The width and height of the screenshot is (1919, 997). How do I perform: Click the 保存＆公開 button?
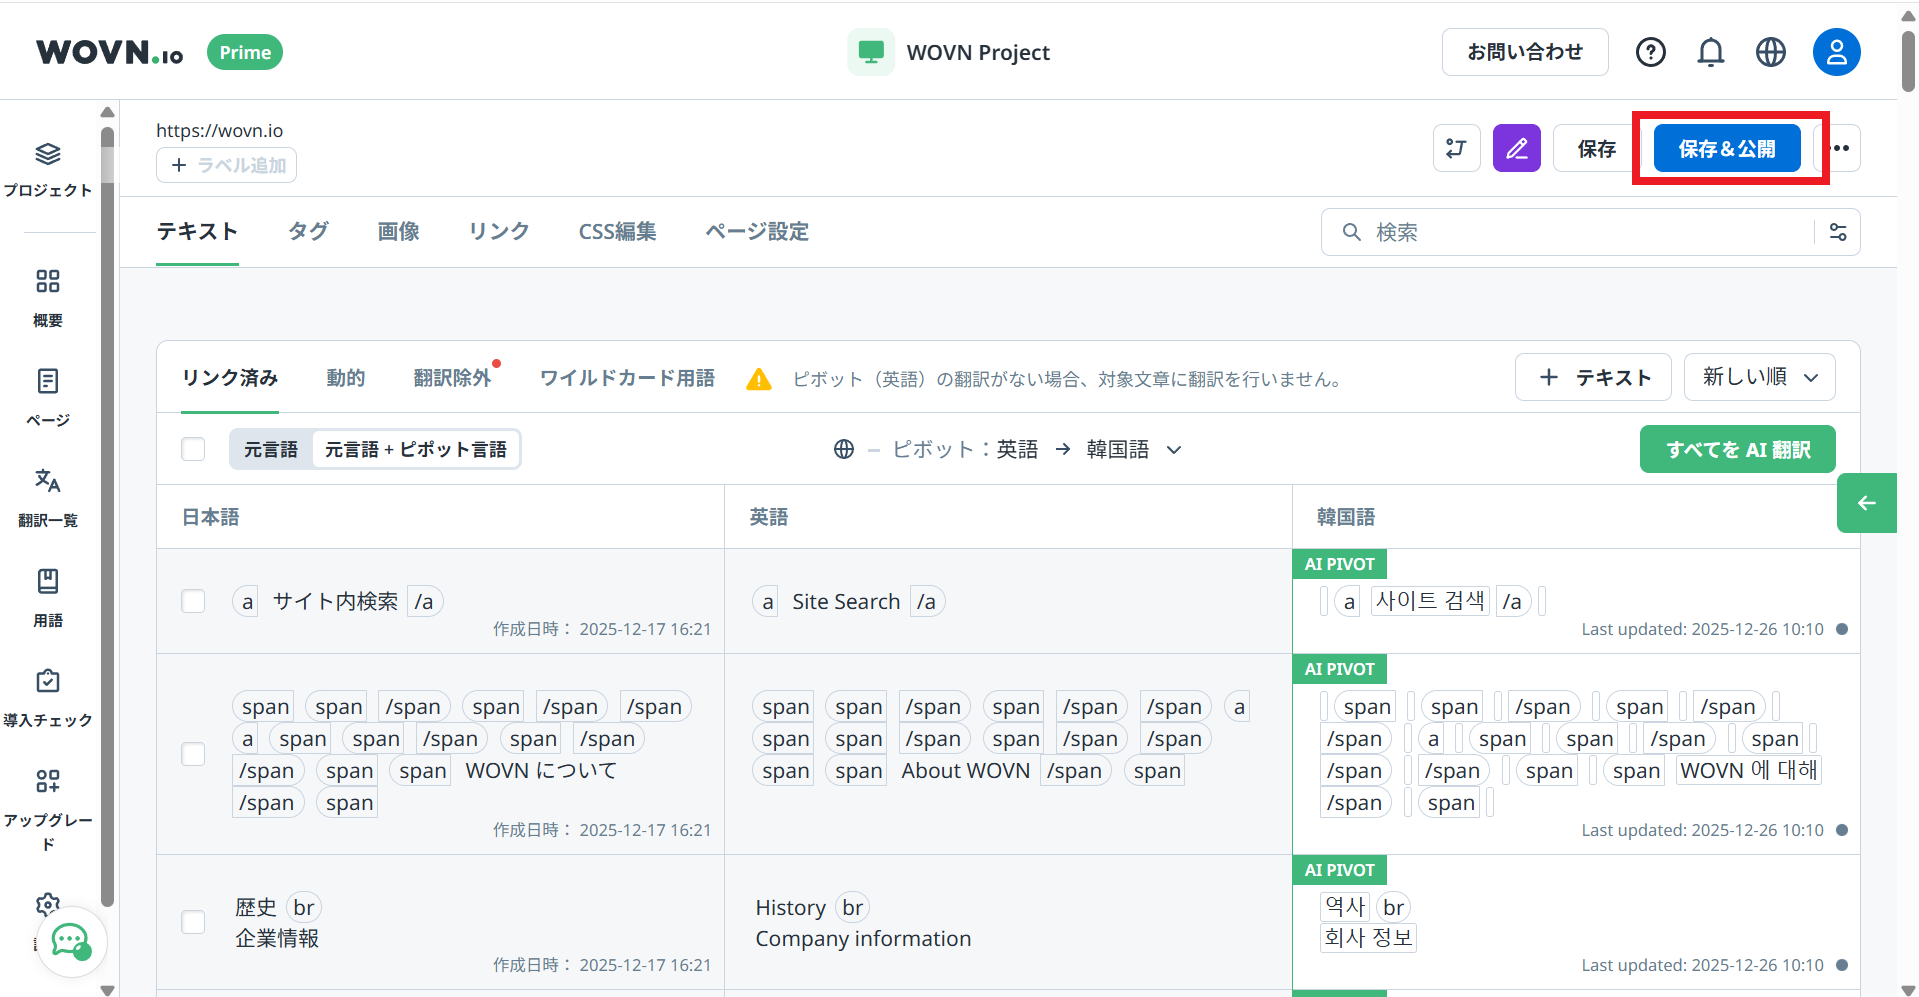(x=1726, y=149)
